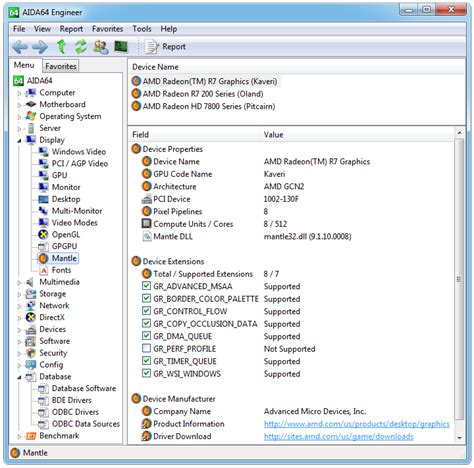Open the View menu
The height and width of the screenshot is (468, 474).
point(42,29)
